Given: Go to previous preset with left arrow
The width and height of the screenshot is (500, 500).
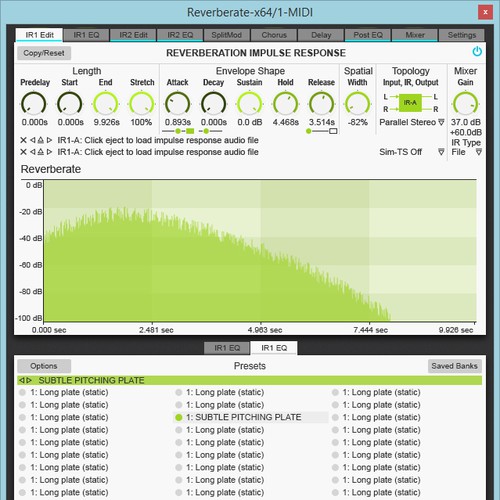Looking at the screenshot, I should coord(22,380).
